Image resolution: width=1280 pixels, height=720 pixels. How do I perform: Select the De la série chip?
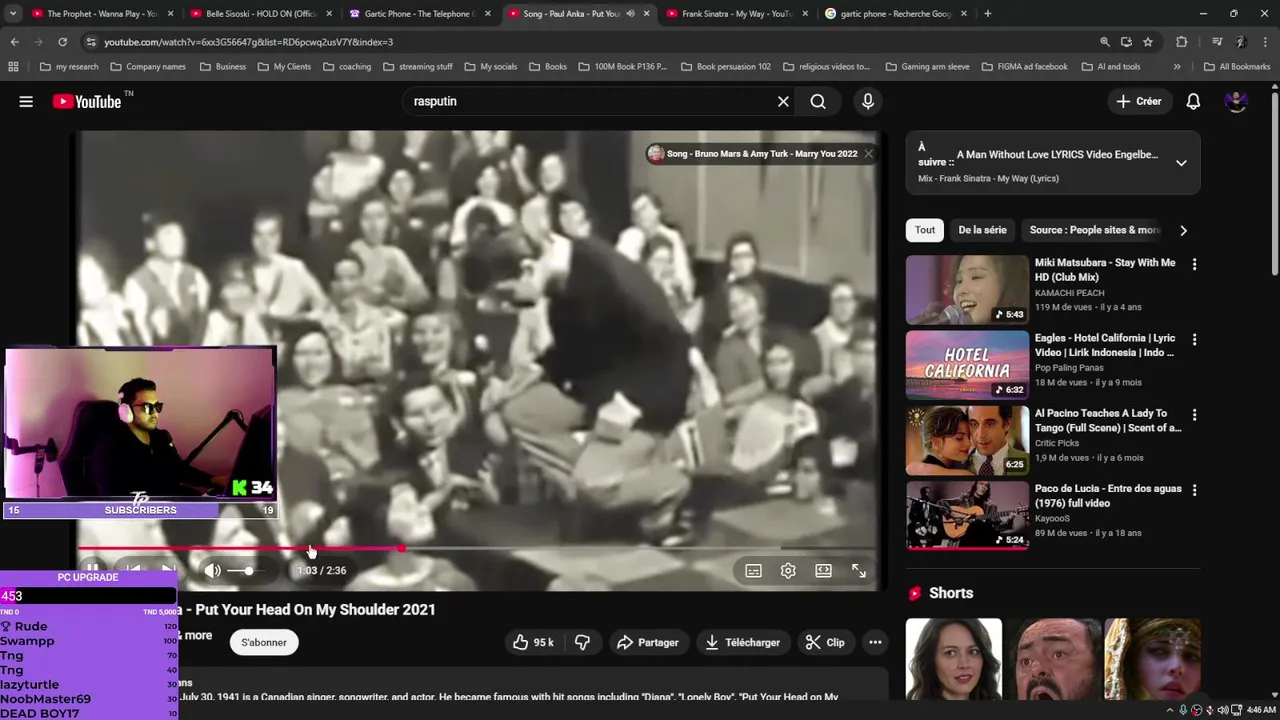[x=982, y=230]
